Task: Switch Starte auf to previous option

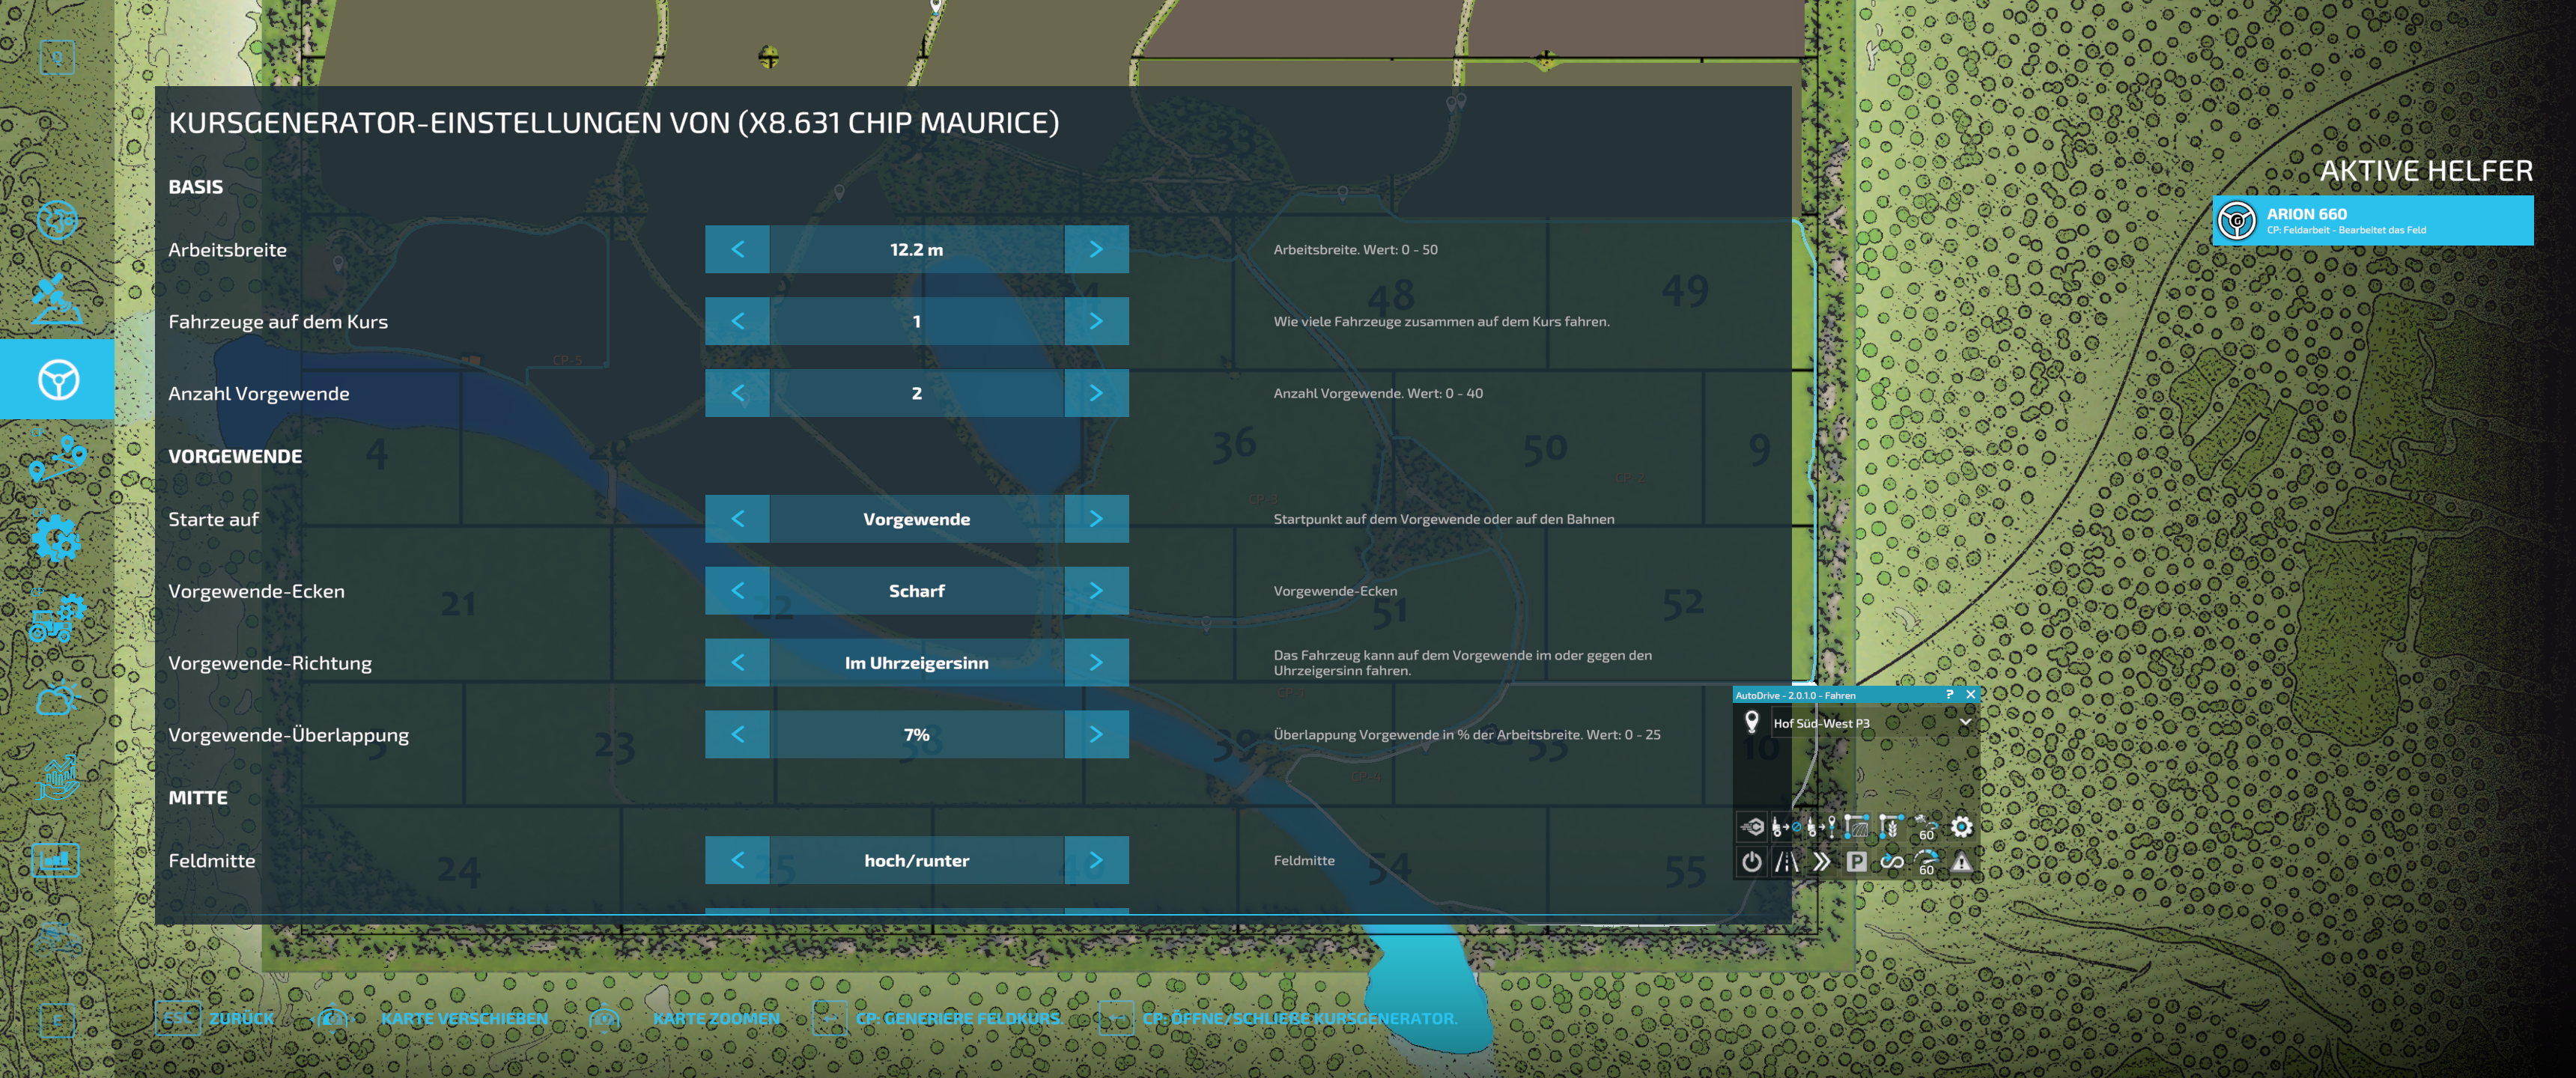Action: click(x=738, y=519)
